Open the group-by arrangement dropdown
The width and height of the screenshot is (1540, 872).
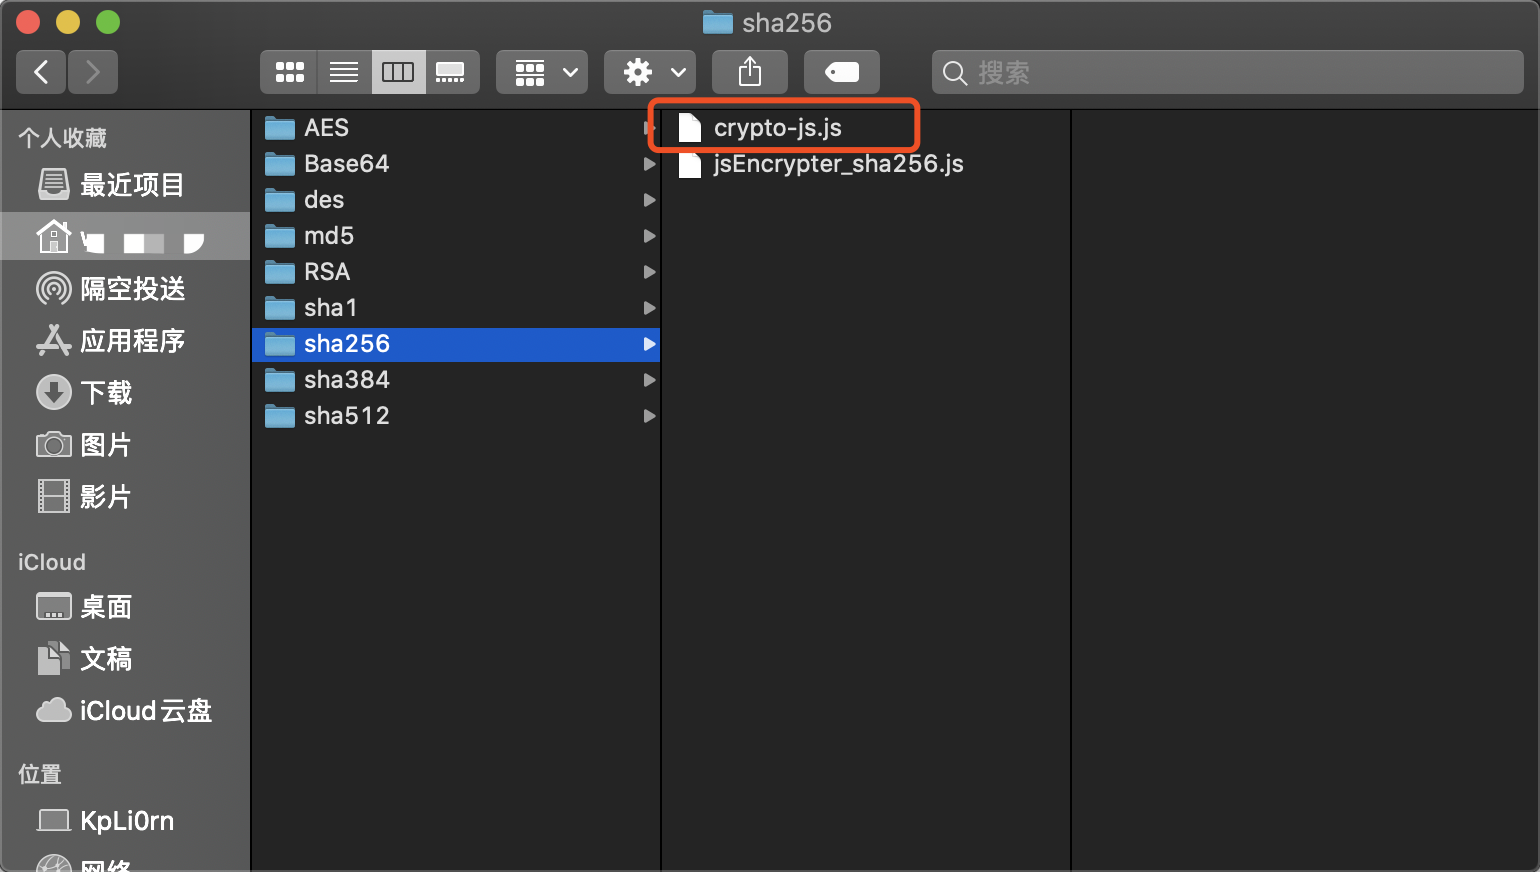(542, 72)
